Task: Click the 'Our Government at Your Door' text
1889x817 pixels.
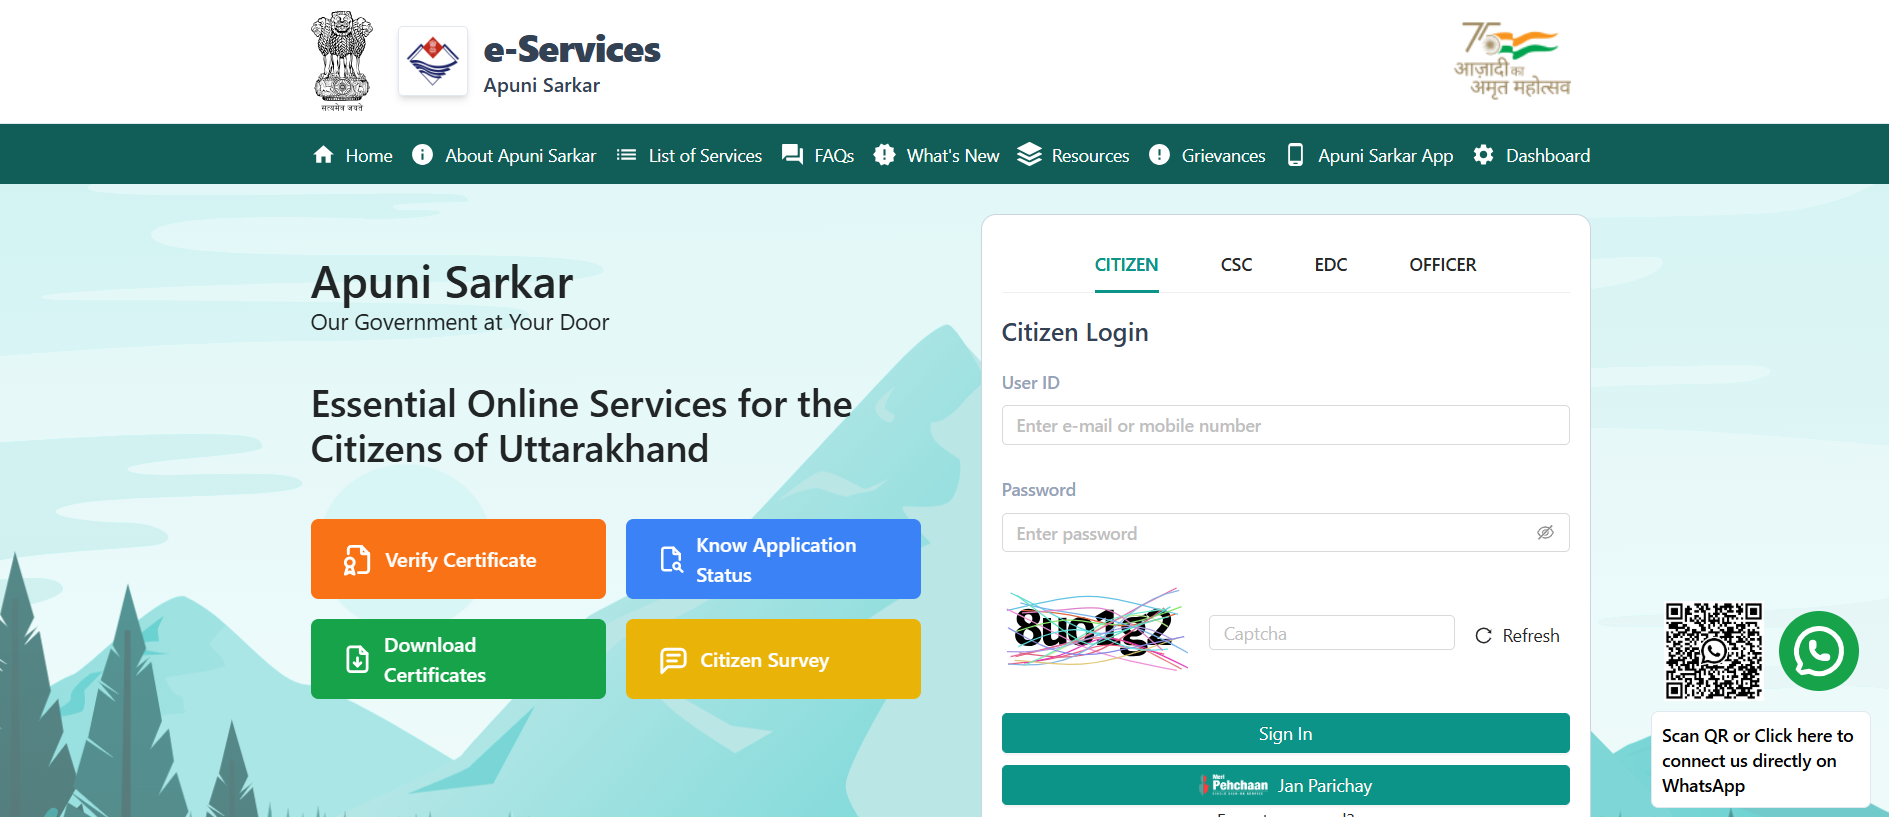Action: (460, 322)
